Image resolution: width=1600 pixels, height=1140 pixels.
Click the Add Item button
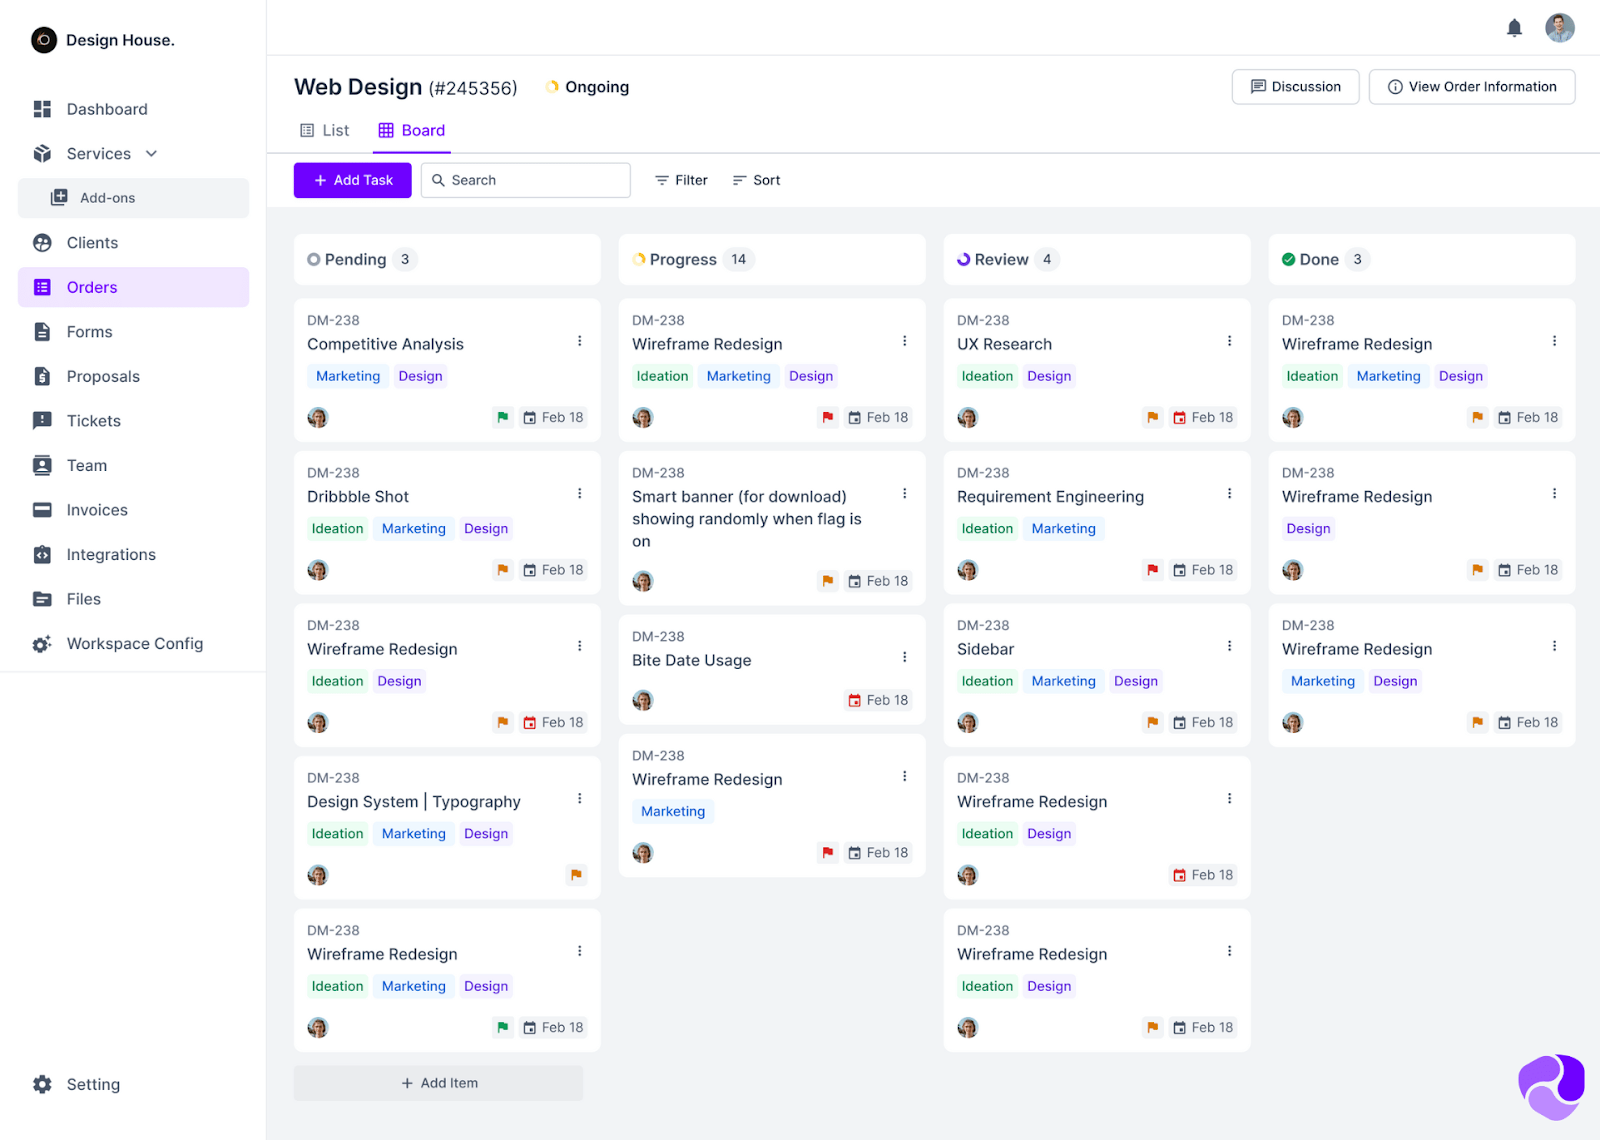438,1083
